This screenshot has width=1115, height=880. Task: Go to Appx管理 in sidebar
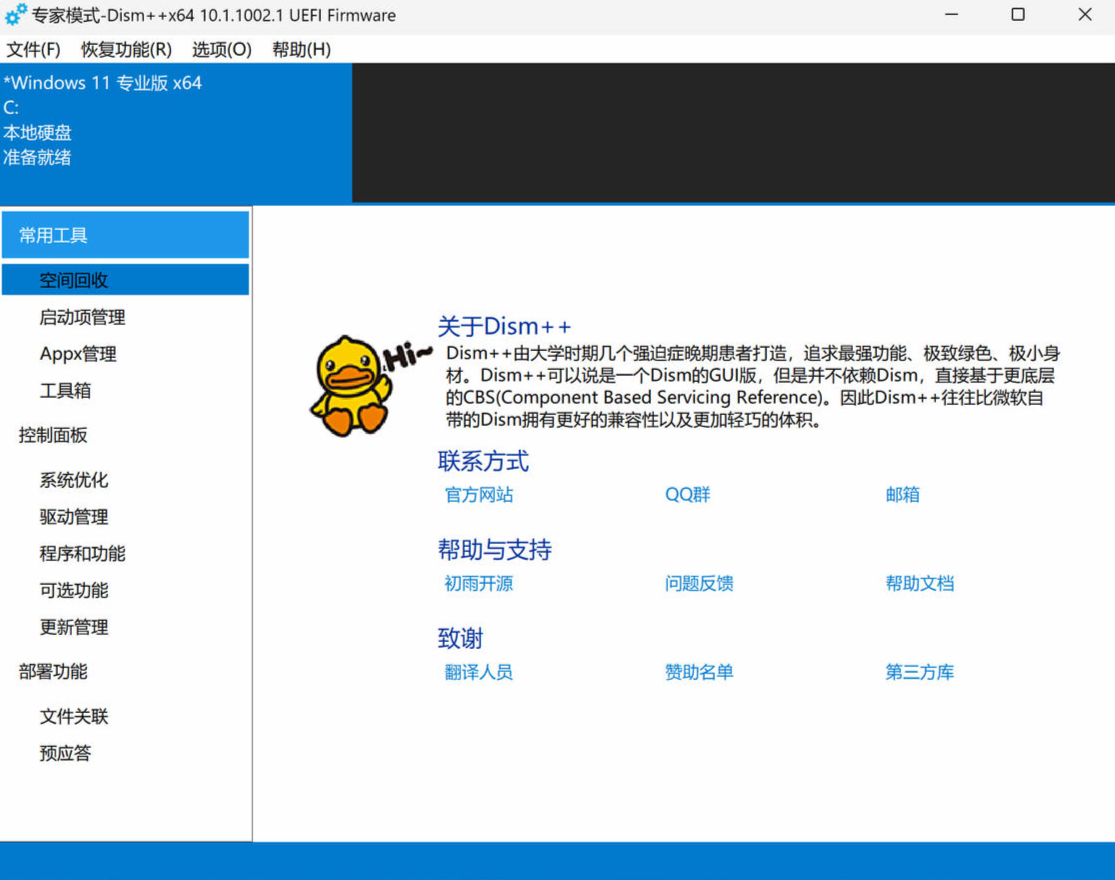point(78,354)
